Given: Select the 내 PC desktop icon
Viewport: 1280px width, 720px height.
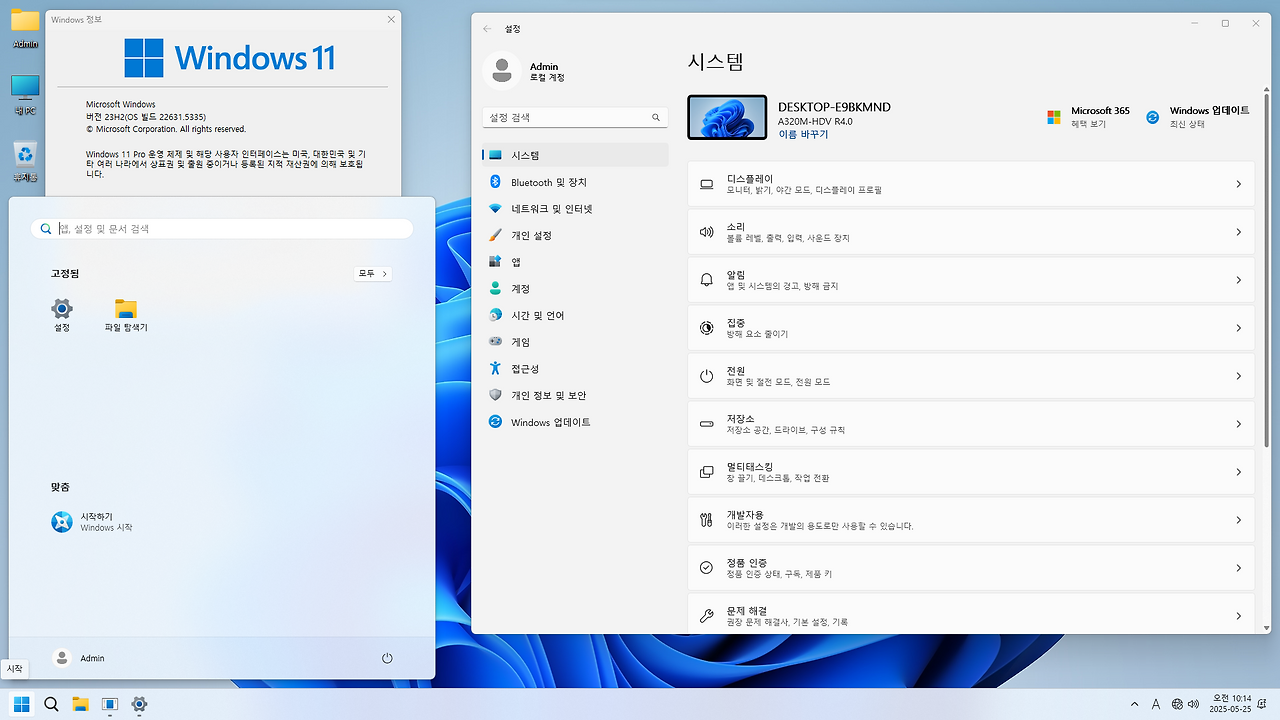Looking at the screenshot, I should pyautogui.click(x=25, y=95).
